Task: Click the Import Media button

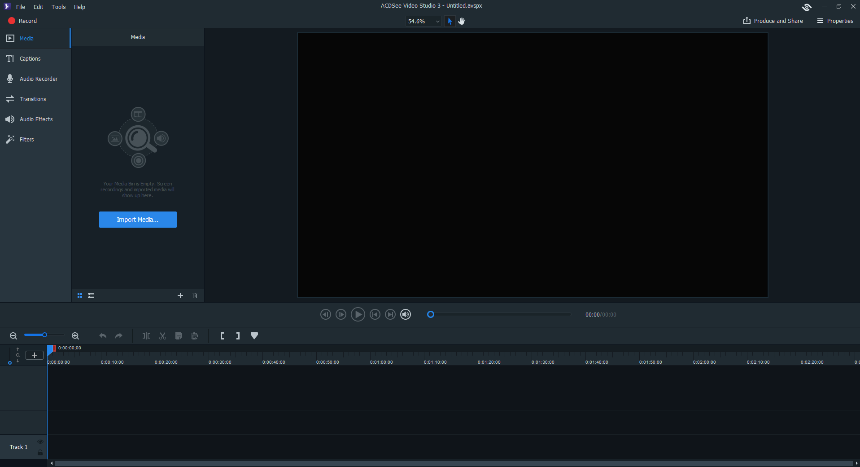Action: [x=138, y=220]
